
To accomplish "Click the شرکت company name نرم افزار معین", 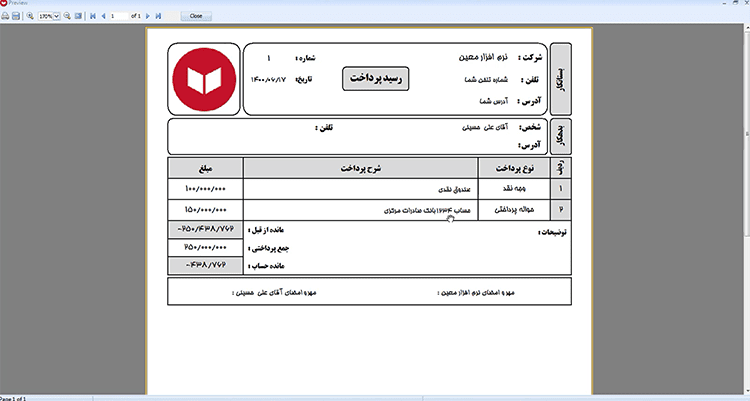I will point(483,57).
